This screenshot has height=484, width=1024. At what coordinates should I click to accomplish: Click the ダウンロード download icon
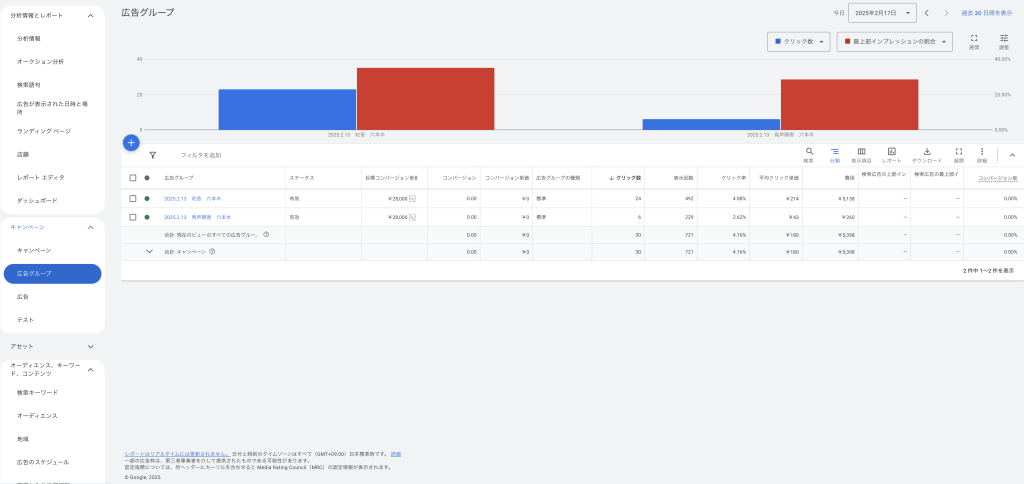(926, 152)
